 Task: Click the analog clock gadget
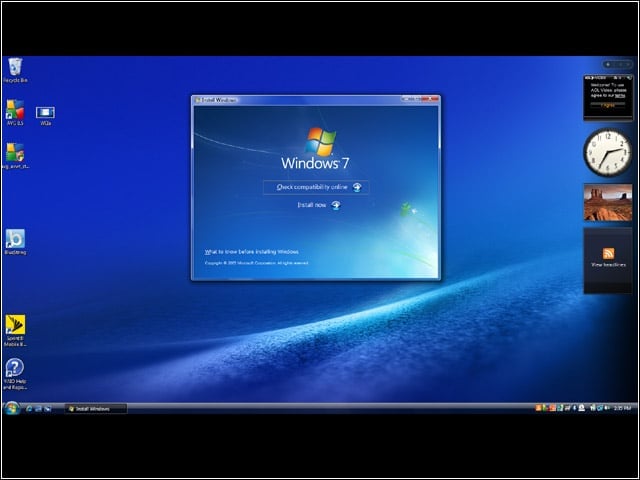point(608,152)
